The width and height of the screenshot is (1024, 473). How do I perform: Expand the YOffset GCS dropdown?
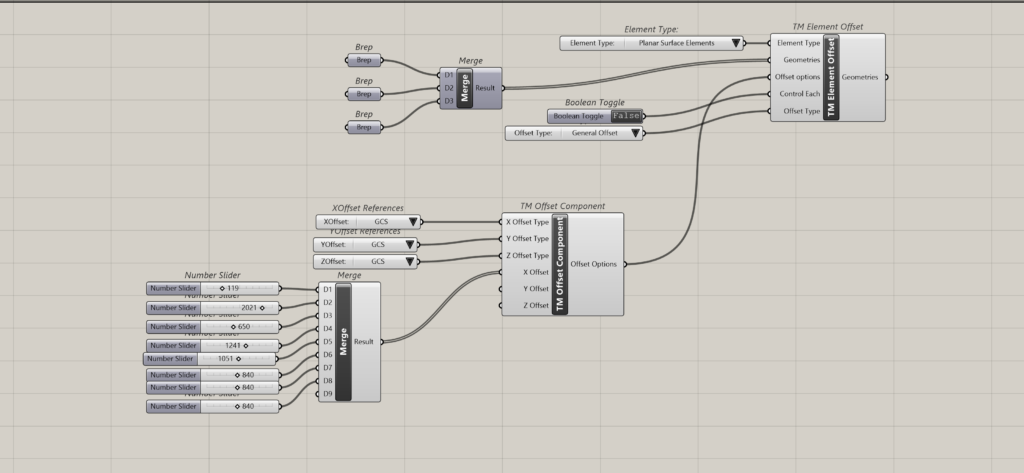pyautogui.click(x=409, y=244)
